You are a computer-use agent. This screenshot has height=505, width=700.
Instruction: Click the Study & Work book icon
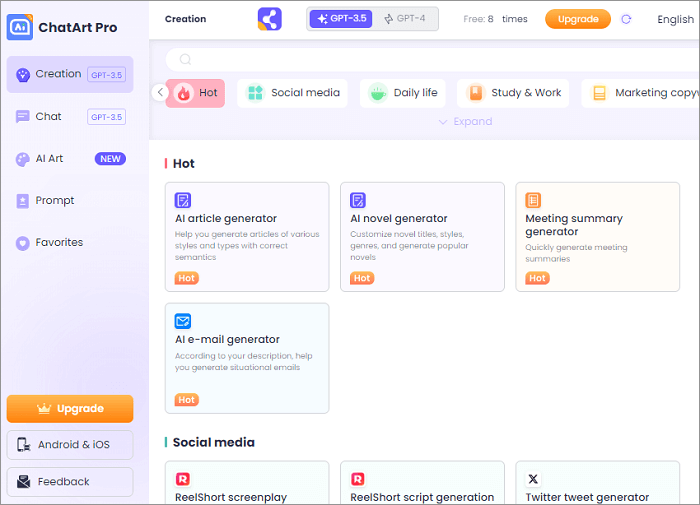[475, 93]
